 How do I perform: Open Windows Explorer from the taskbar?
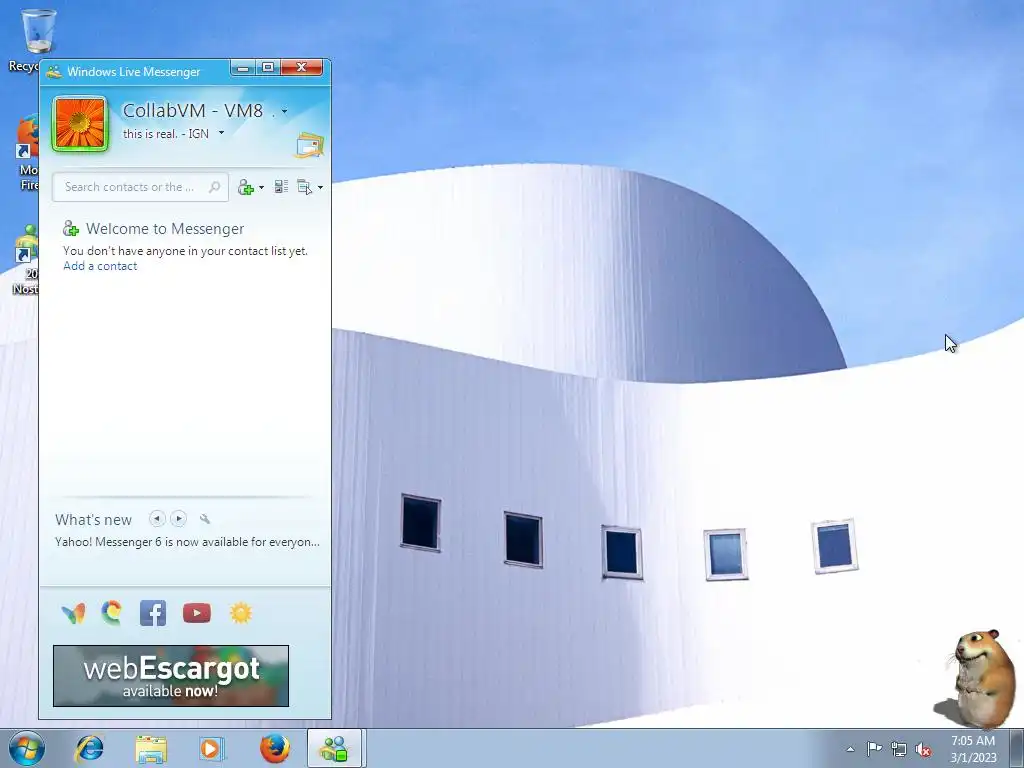(151, 748)
